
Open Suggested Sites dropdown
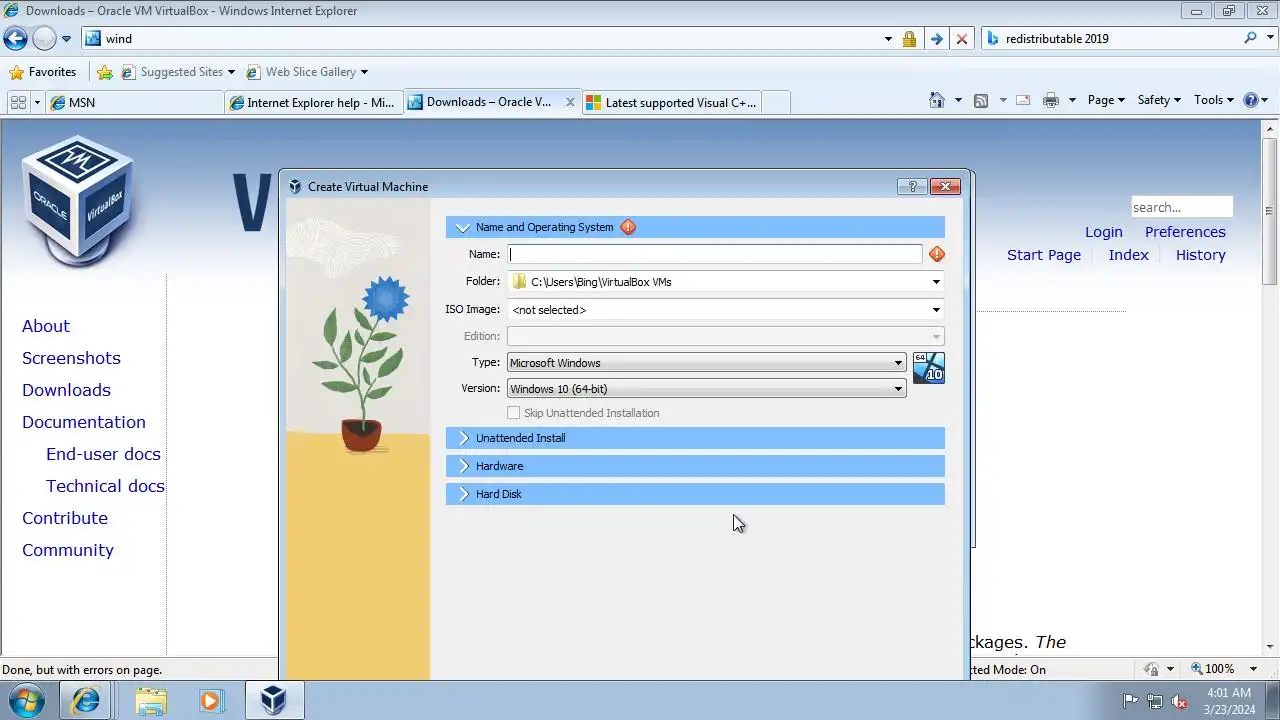pyautogui.click(x=178, y=72)
